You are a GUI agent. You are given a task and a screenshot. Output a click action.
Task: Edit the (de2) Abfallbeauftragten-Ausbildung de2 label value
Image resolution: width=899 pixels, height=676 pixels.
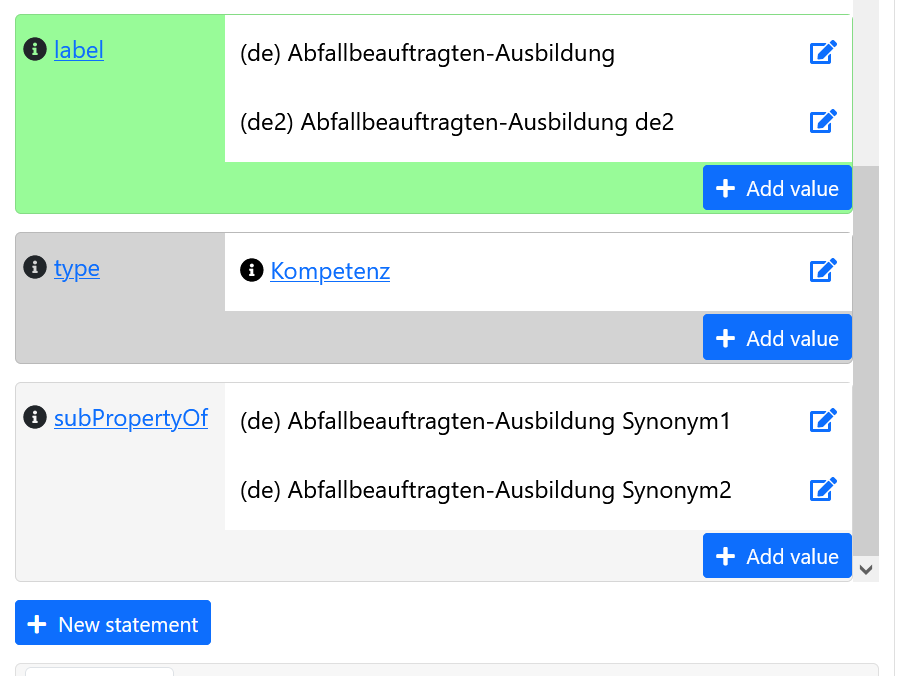click(823, 121)
